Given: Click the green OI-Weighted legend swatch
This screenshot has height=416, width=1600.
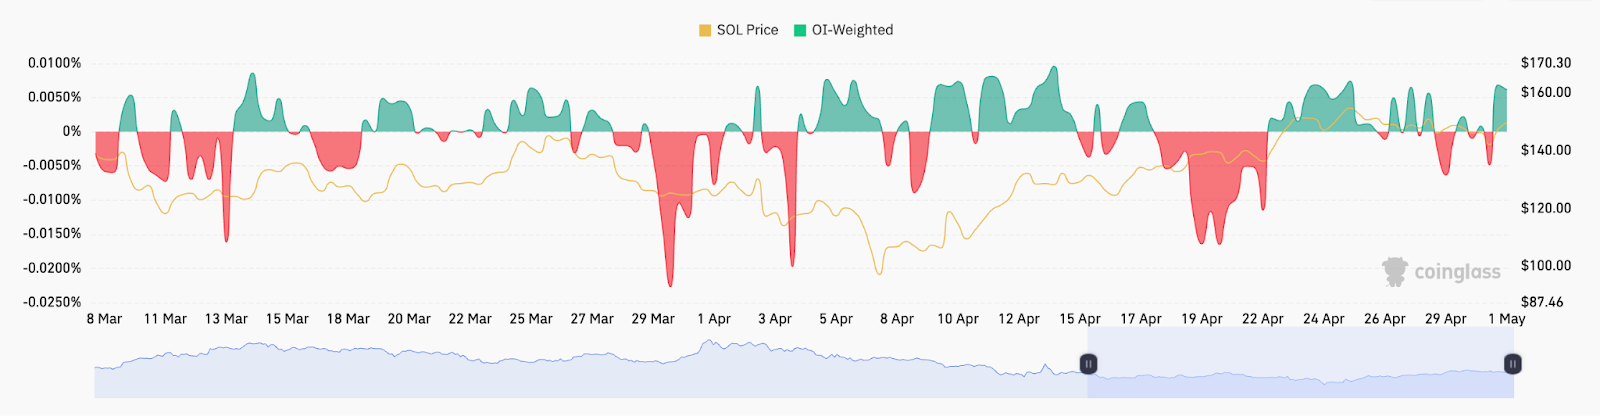Looking at the screenshot, I should tap(799, 30).
